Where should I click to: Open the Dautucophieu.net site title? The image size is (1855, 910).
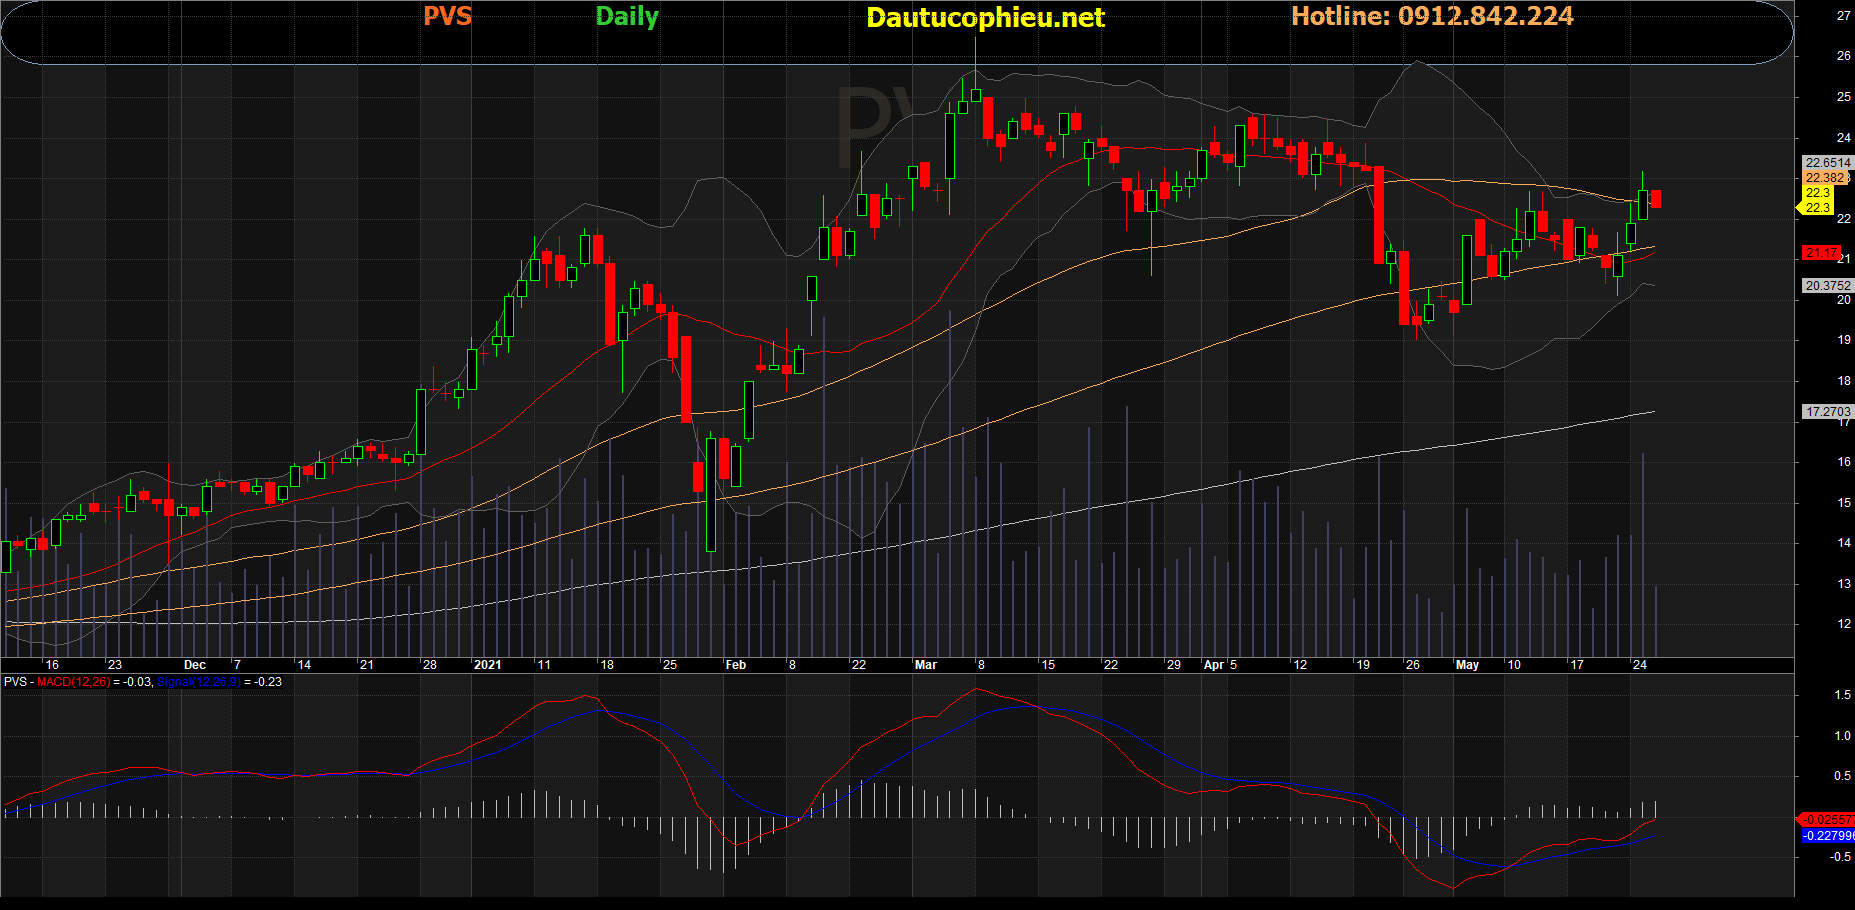[985, 17]
